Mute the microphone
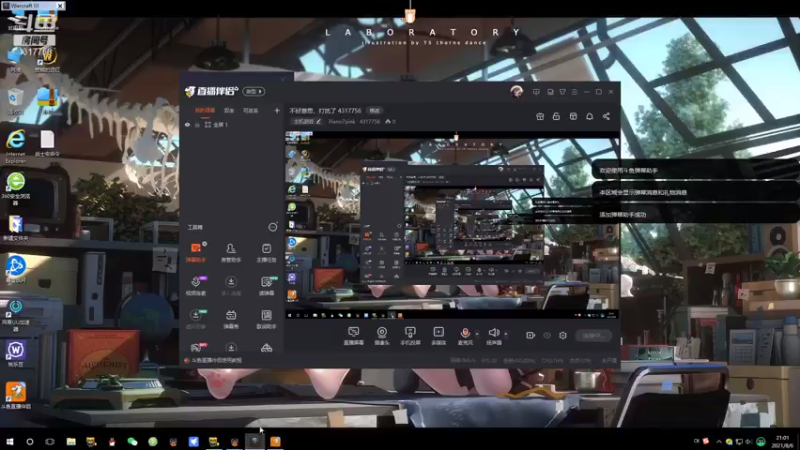This screenshot has height=450, width=800. (465, 336)
